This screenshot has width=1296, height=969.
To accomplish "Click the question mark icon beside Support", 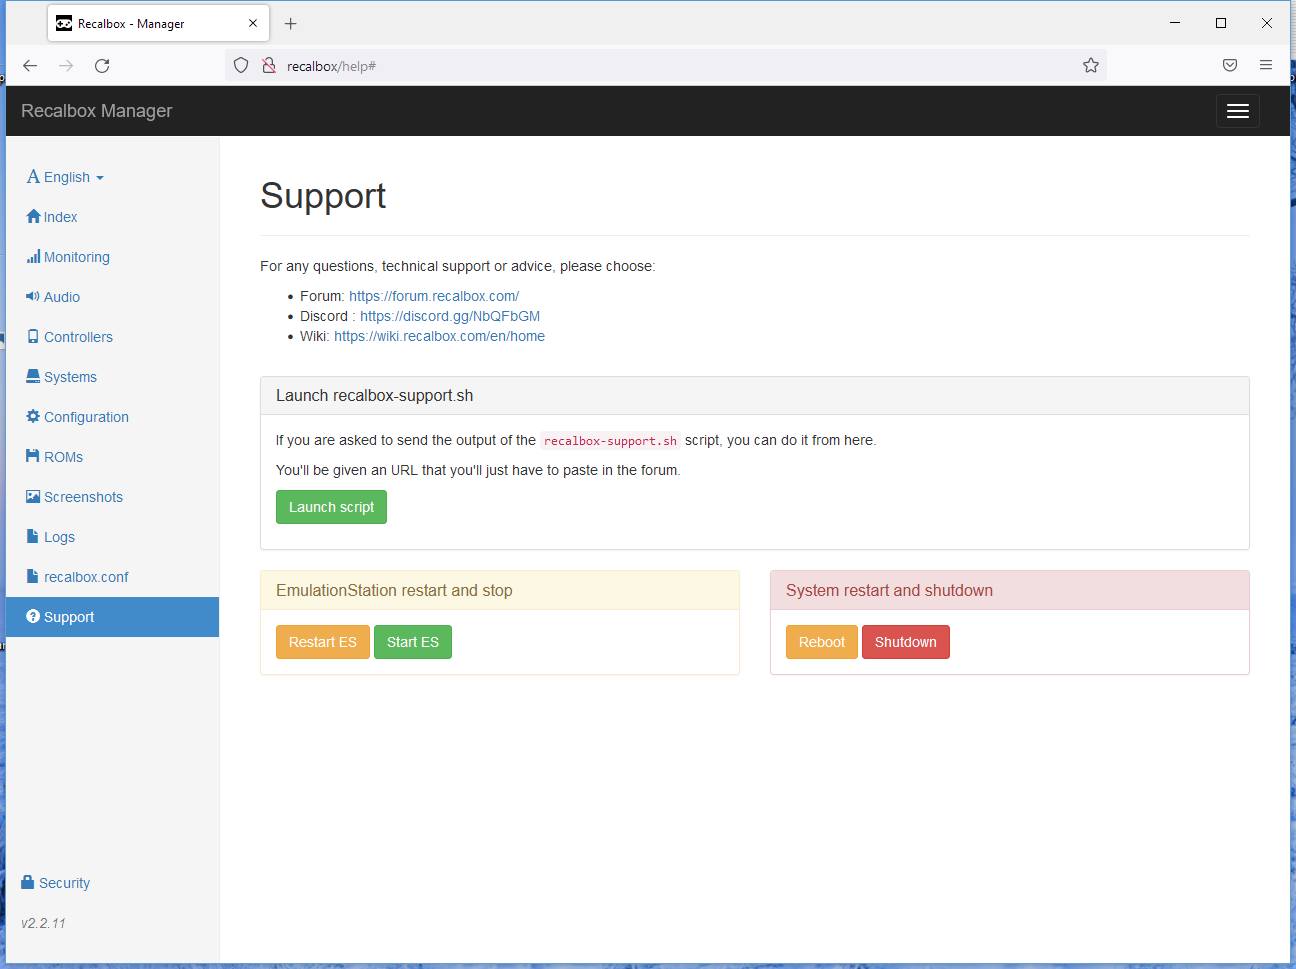I will (33, 616).
